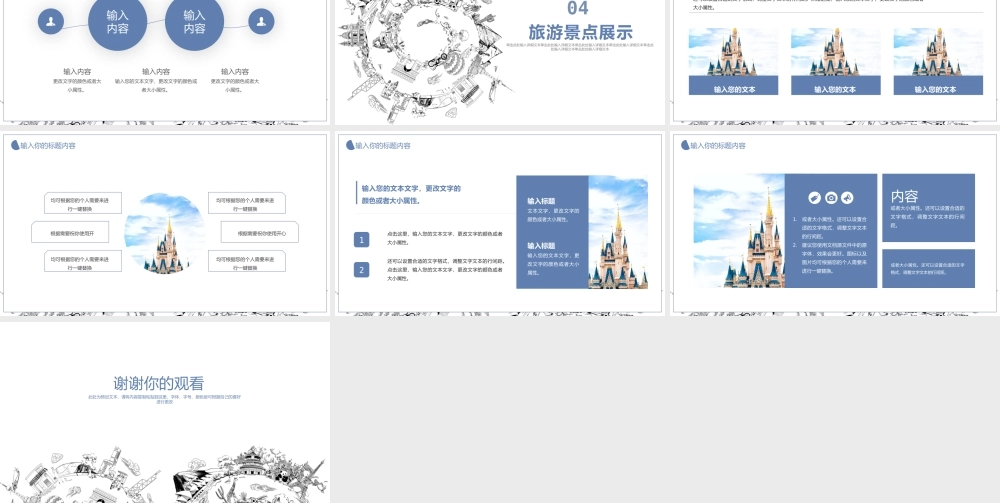Select the 谢谢你的观看 closing title
This screenshot has width=1000, height=503.
tap(159, 383)
